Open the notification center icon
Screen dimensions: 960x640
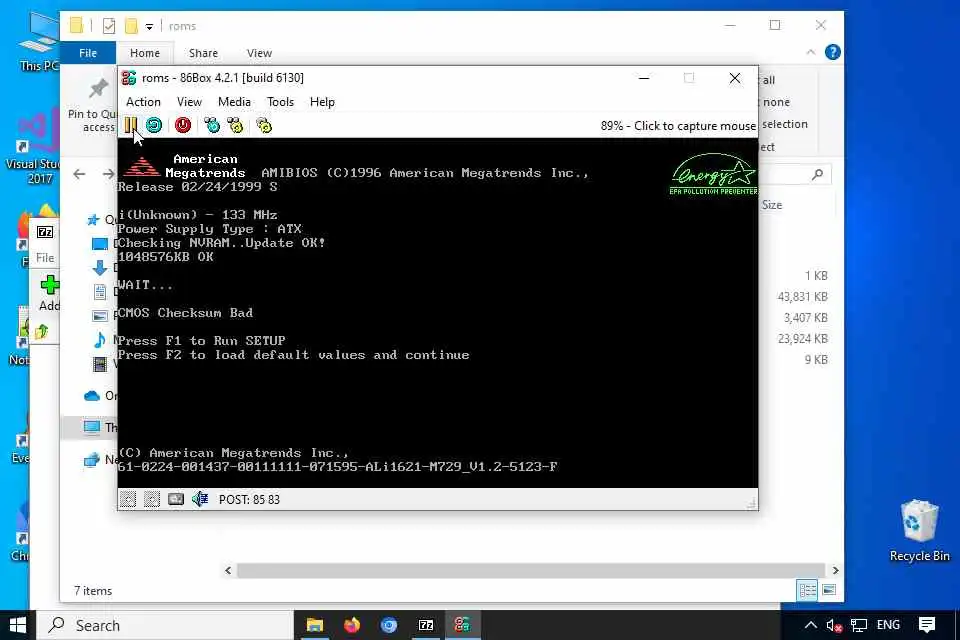click(x=926, y=625)
